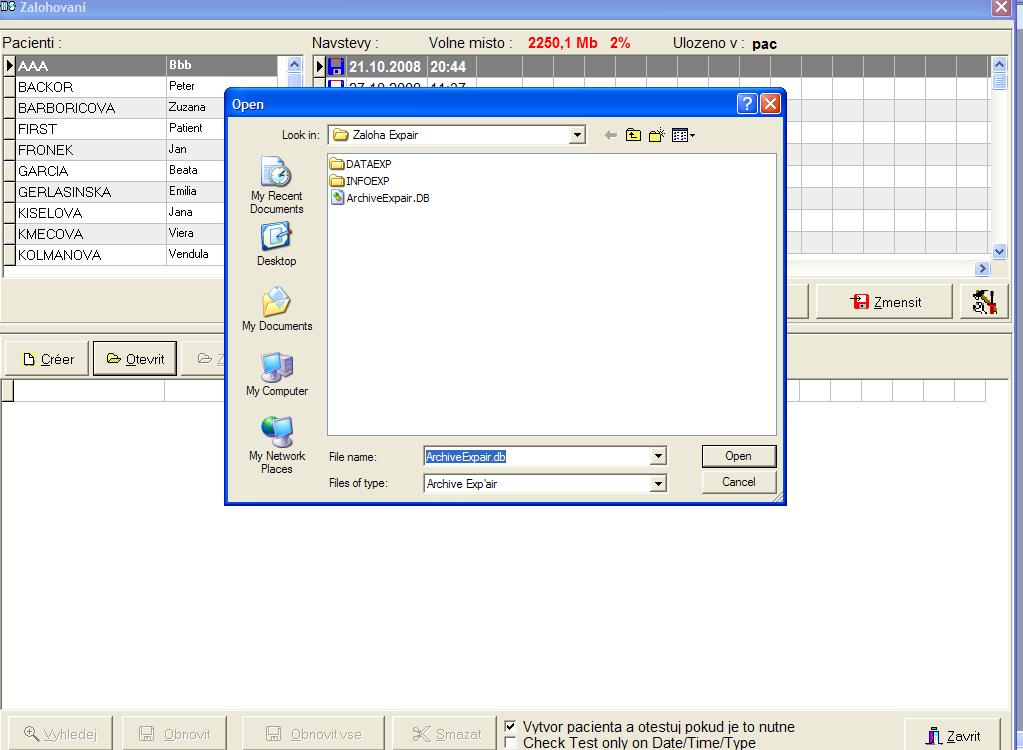1023x750 pixels.
Task: Click the Créer button
Action: point(47,359)
